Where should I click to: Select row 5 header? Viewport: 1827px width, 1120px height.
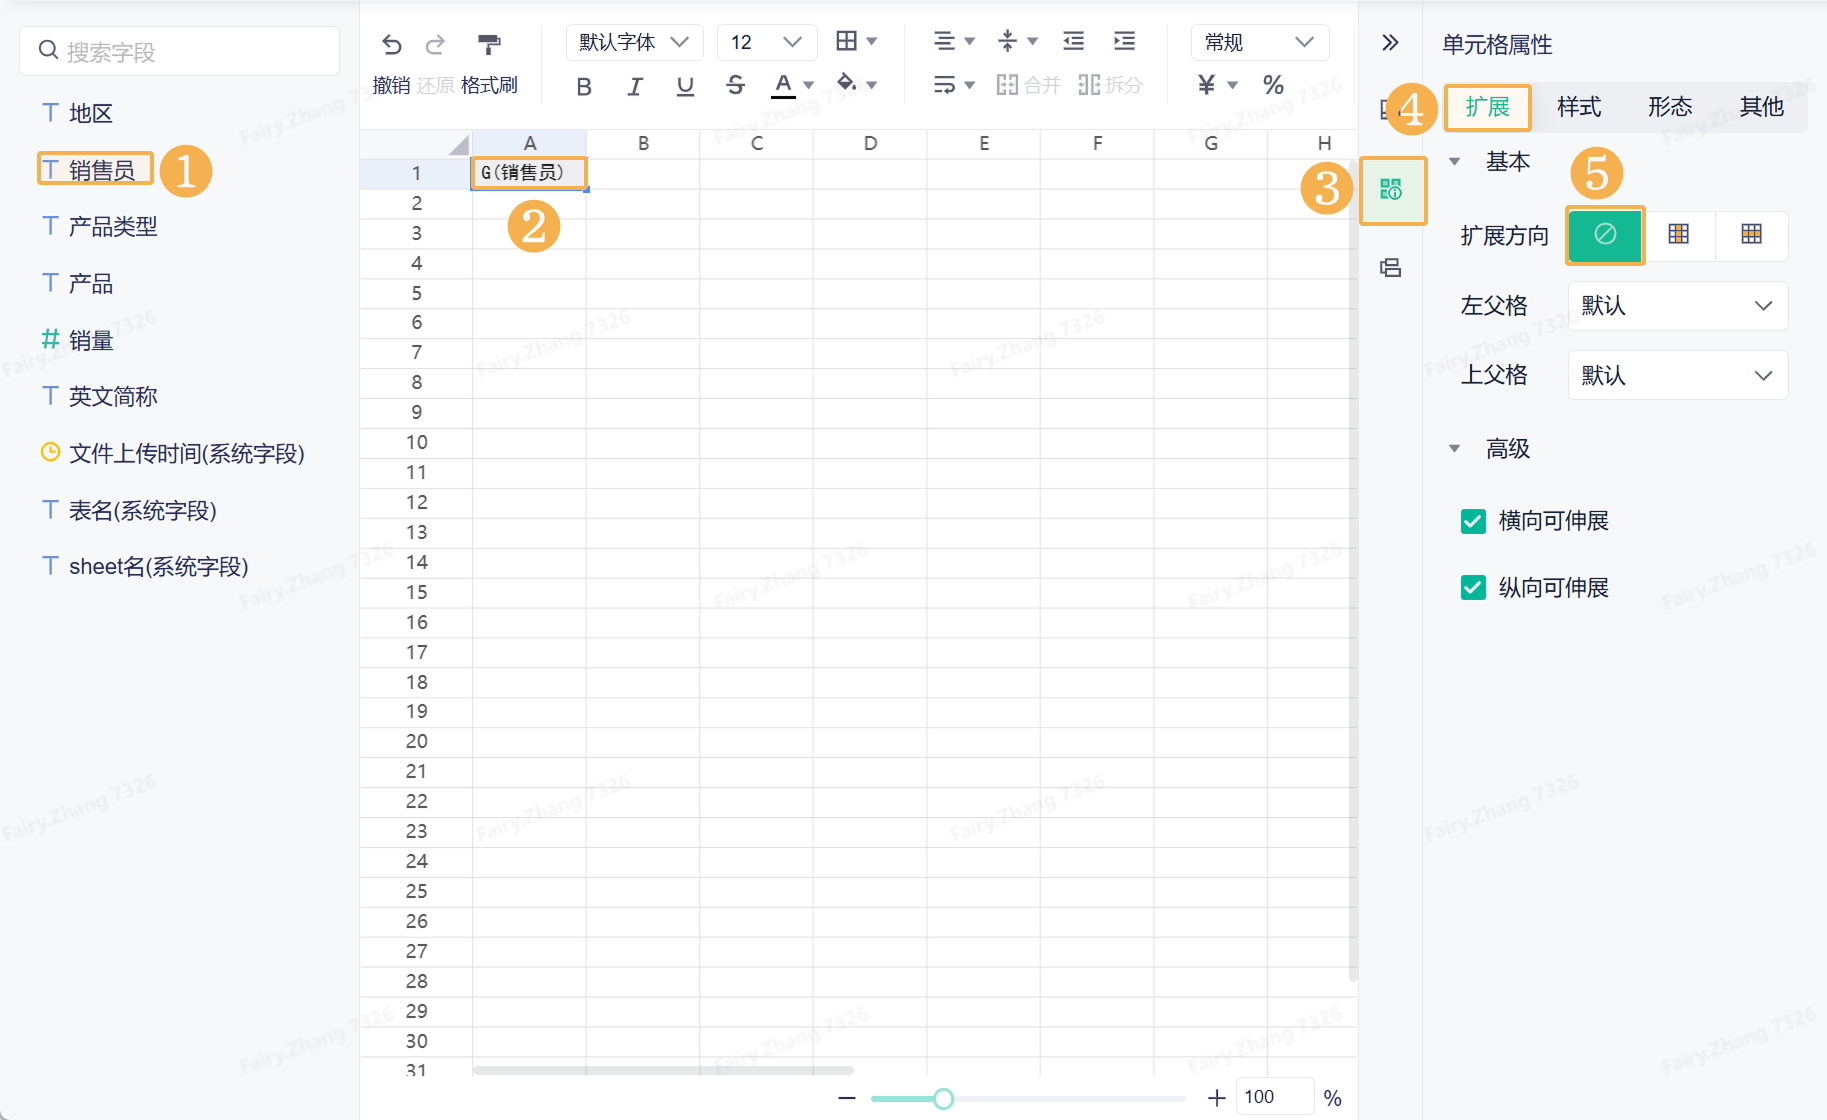point(416,293)
